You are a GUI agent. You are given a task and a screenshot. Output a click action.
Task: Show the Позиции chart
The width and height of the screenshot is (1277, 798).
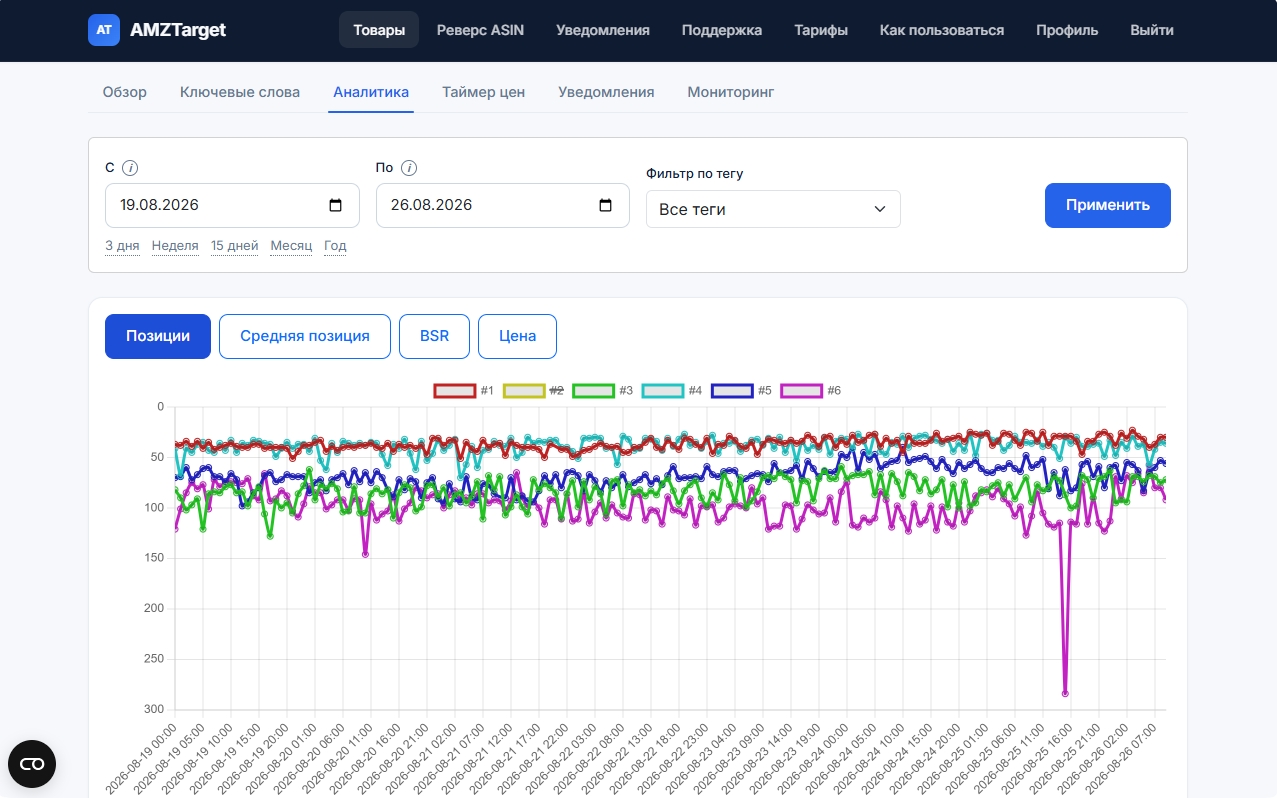coord(158,336)
